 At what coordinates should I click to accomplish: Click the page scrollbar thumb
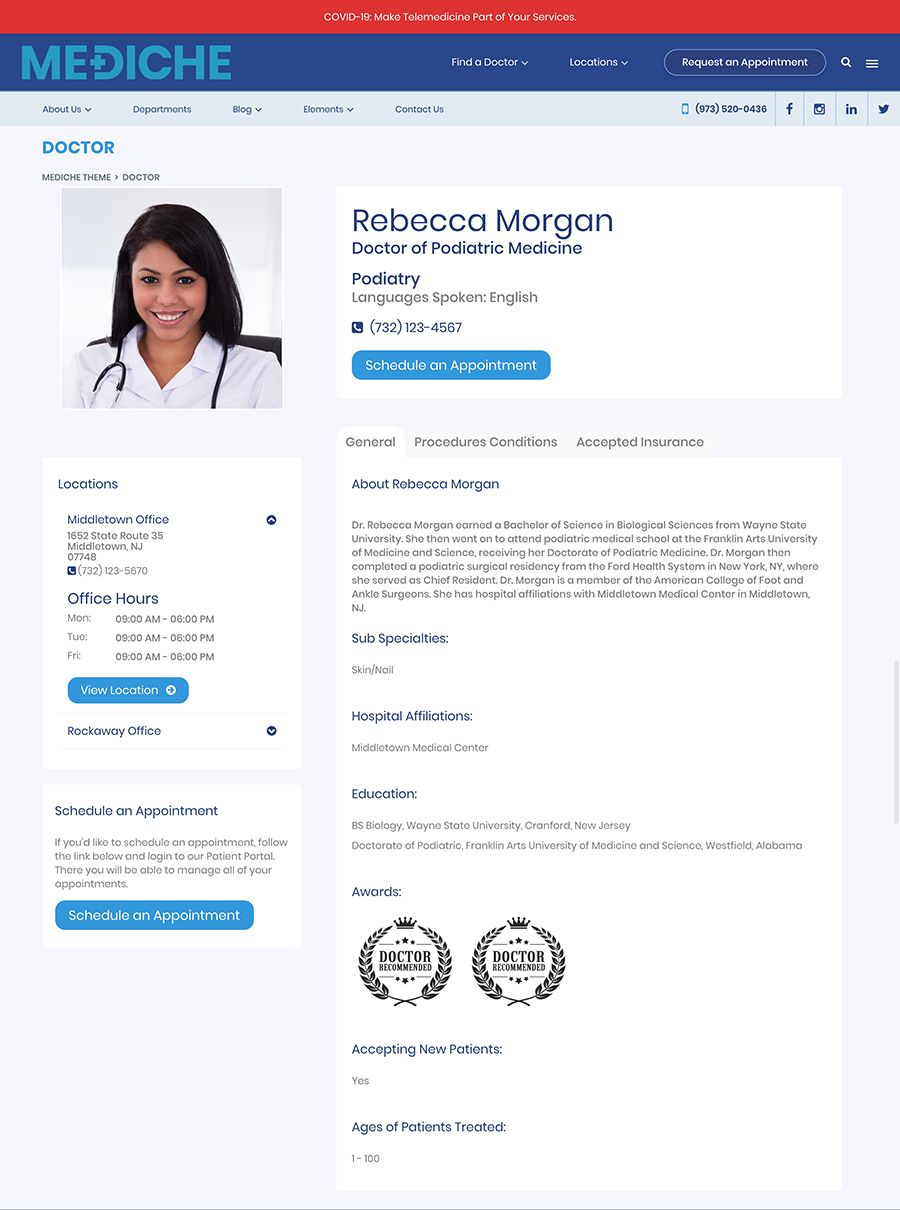[896, 742]
